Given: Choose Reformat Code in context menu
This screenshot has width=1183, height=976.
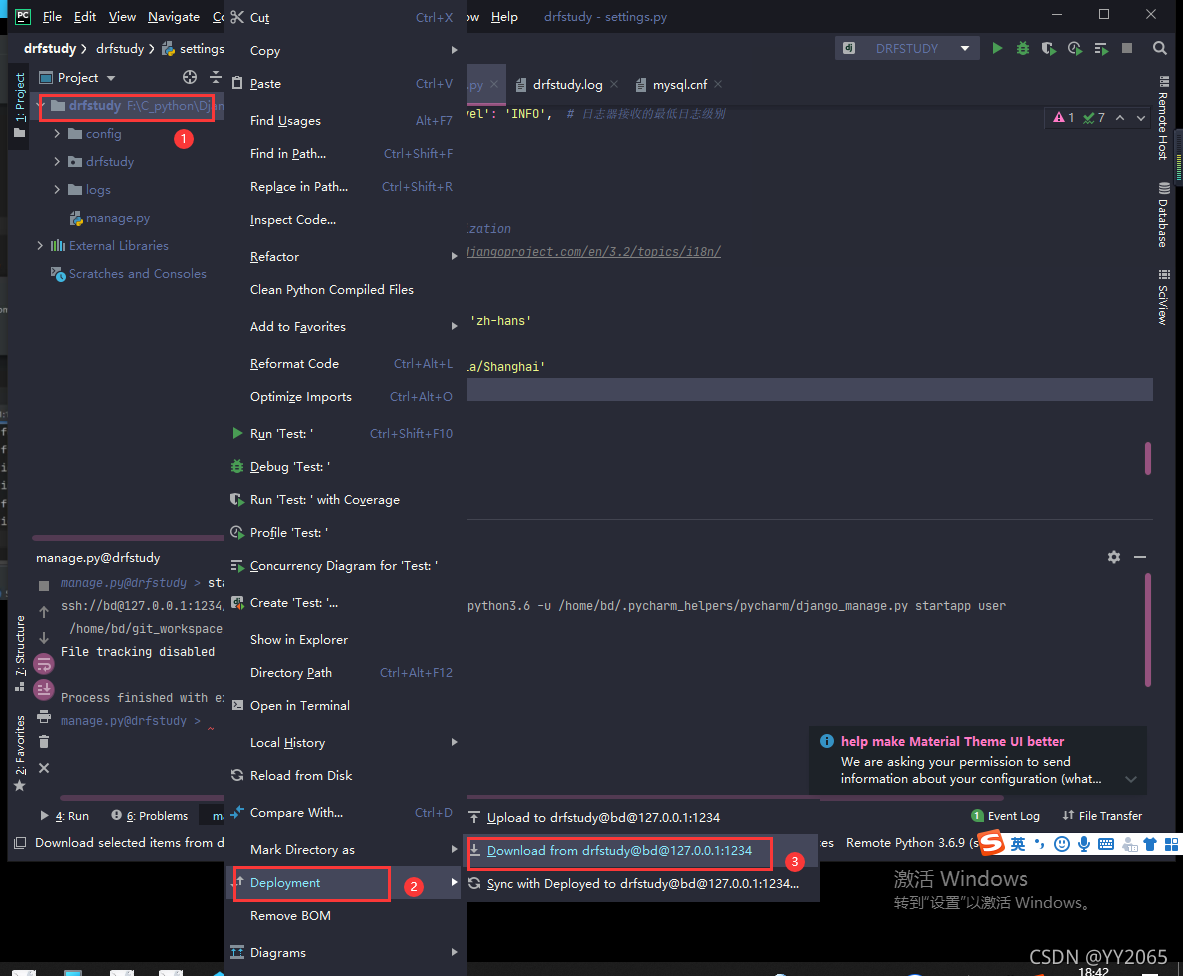Looking at the screenshot, I should pos(346,364).
